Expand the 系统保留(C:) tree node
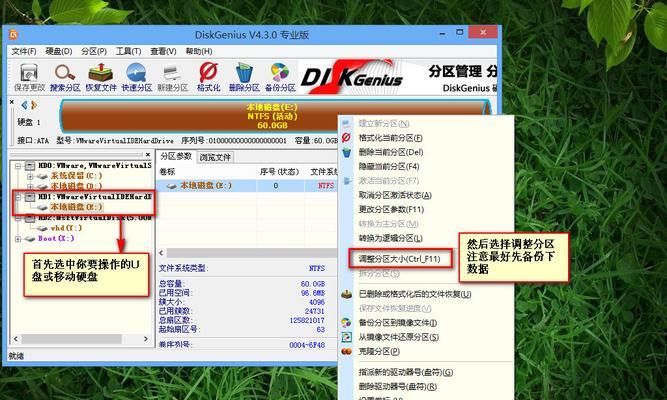 pos(30,176)
